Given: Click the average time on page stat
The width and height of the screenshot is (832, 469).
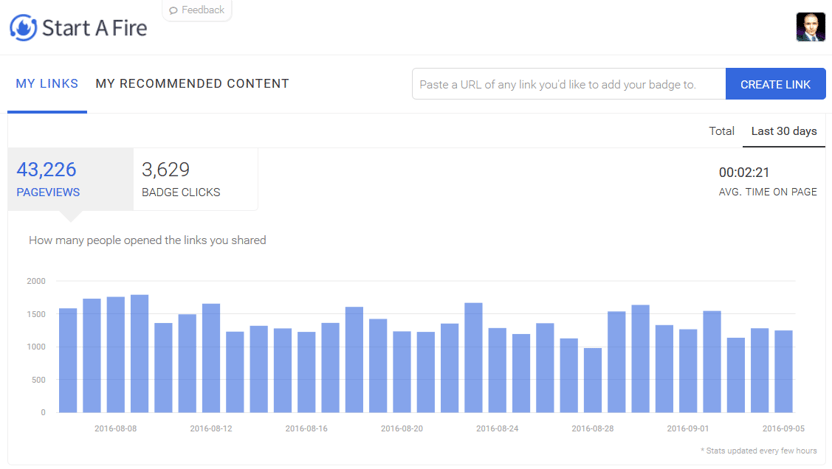Looking at the screenshot, I should coord(767,181).
